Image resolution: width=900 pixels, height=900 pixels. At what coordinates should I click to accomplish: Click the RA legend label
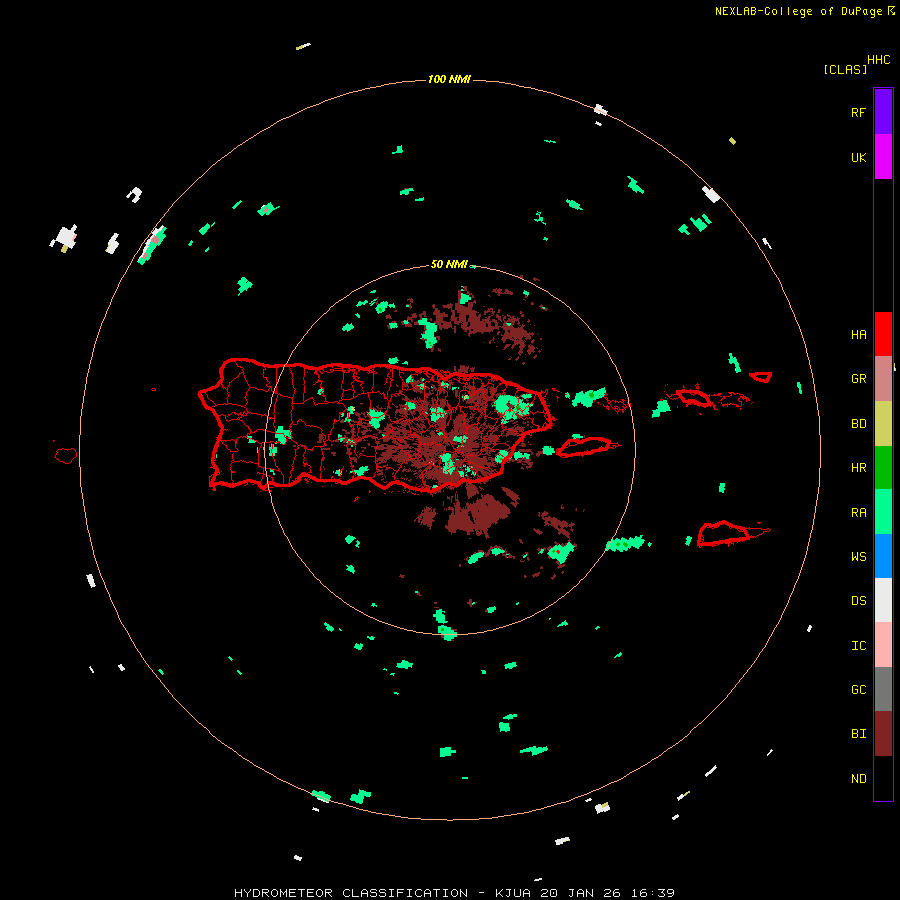click(858, 513)
